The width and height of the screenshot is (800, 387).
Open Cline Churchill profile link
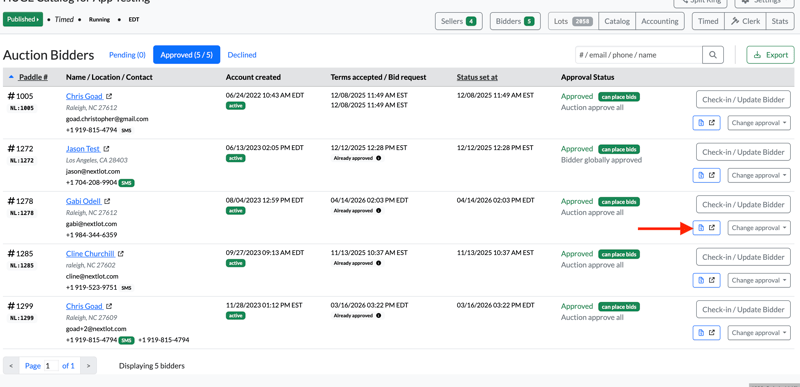click(x=90, y=254)
